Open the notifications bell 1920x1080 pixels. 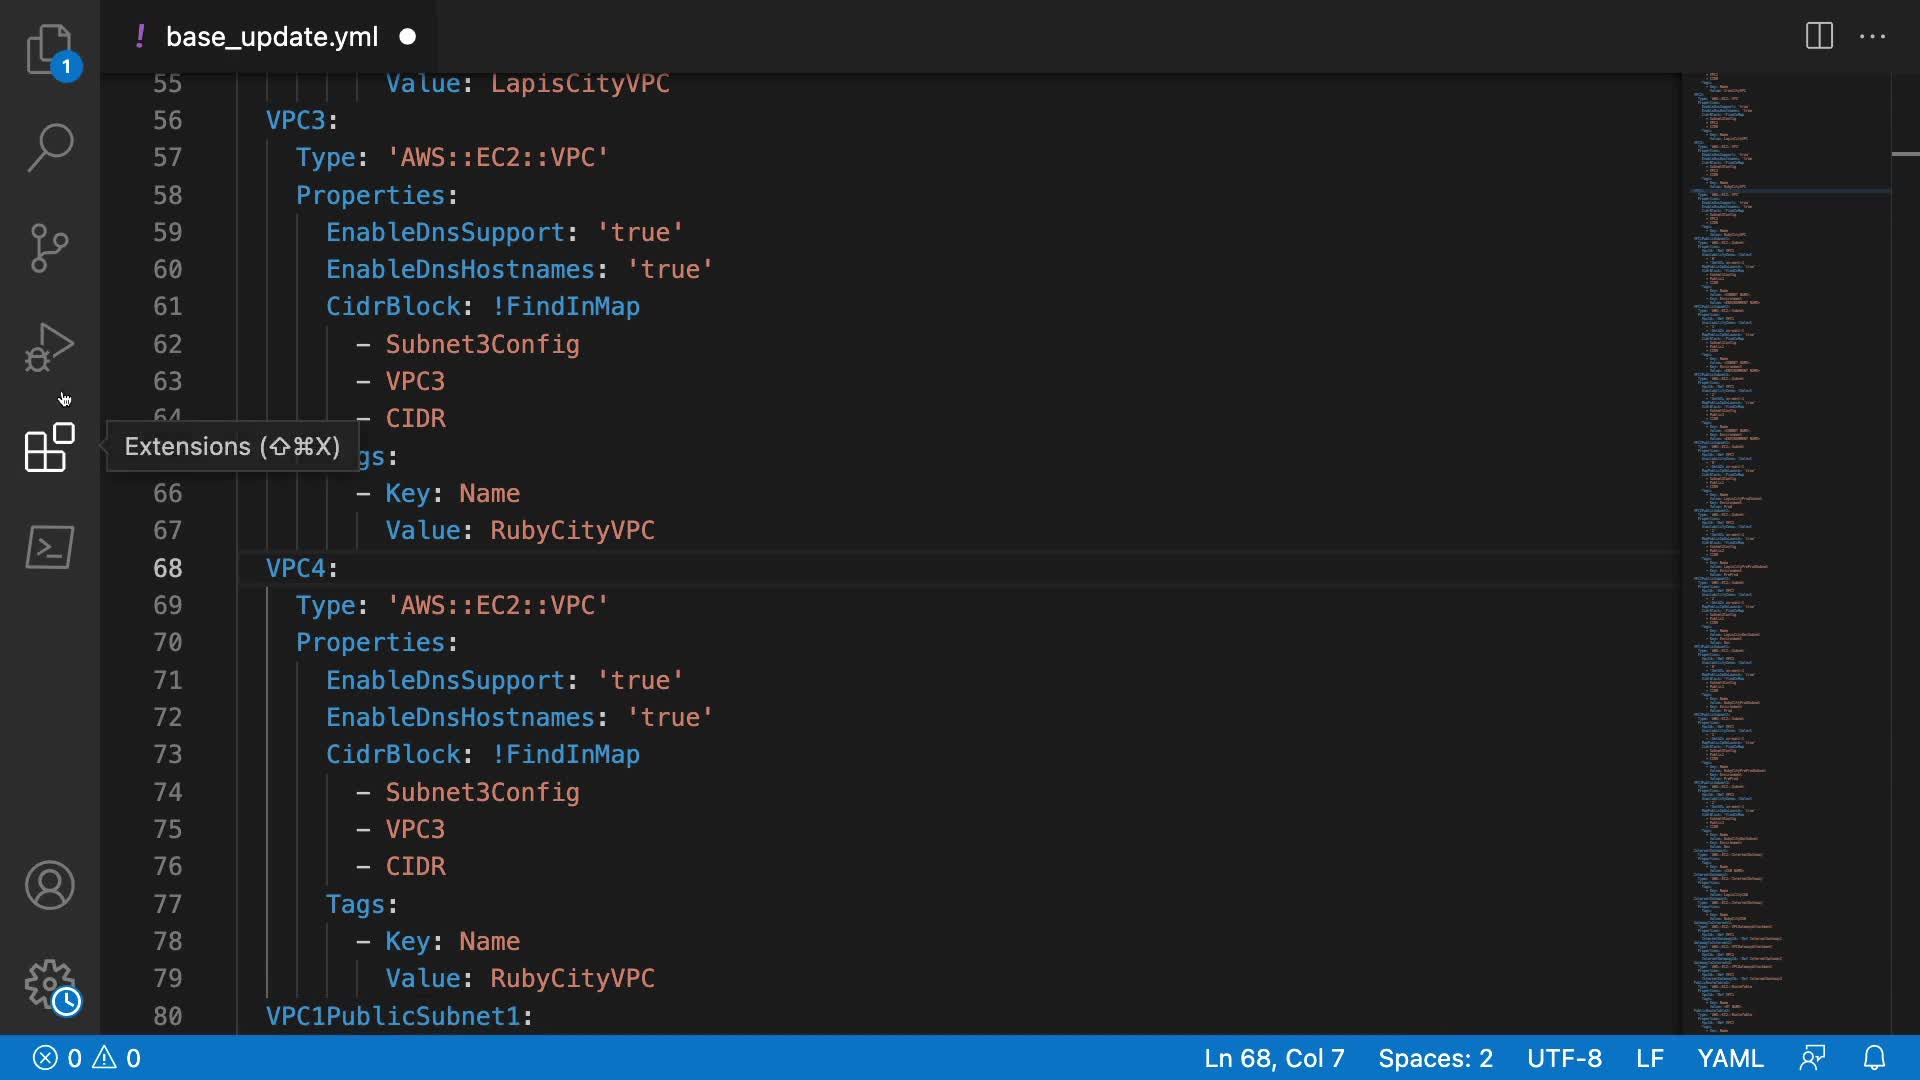(1875, 1058)
